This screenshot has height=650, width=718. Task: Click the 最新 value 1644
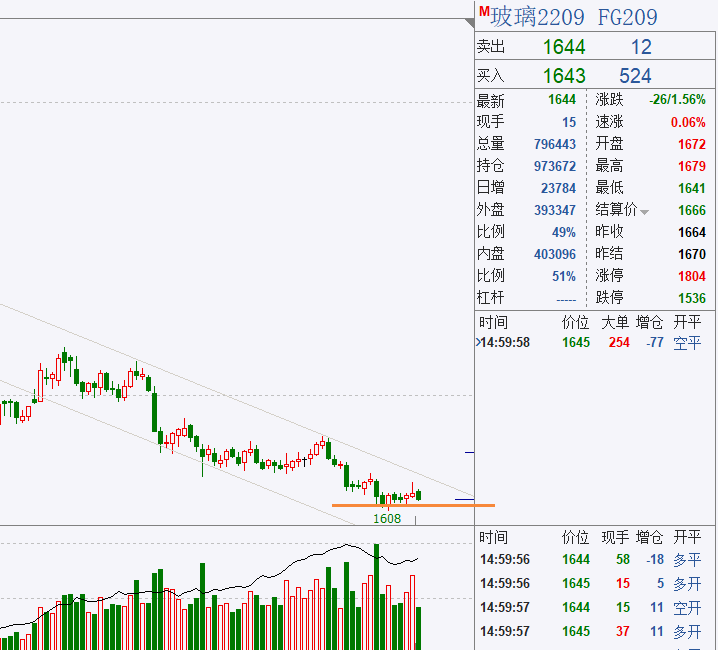click(x=562, y=99)
